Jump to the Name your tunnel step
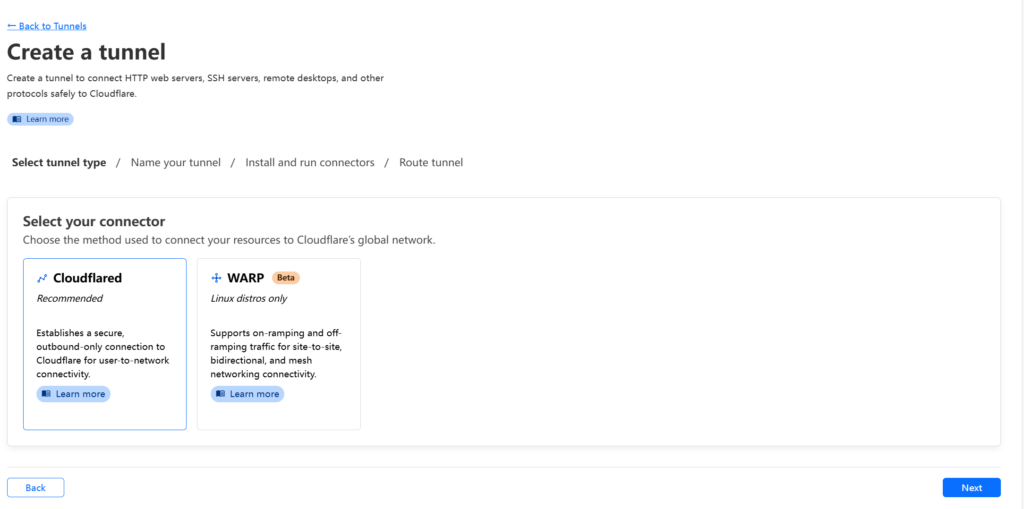The height and width of the screenshot is (509, 1024). click(x=176, y=163)
